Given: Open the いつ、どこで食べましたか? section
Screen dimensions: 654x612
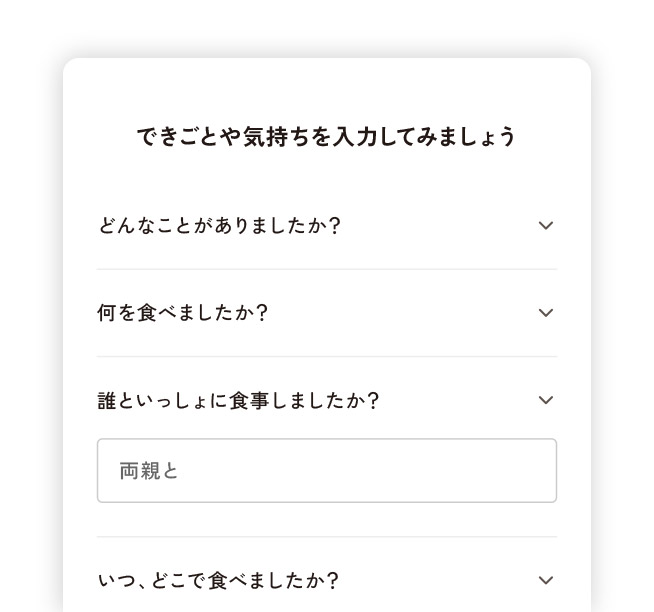Looking at the screenshot, I should tap(327, 580).
